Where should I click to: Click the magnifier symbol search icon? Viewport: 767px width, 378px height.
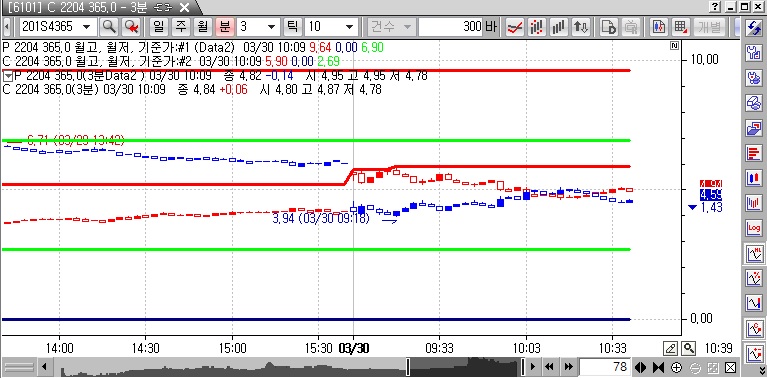pyautogui.click(x=109, y=26)
